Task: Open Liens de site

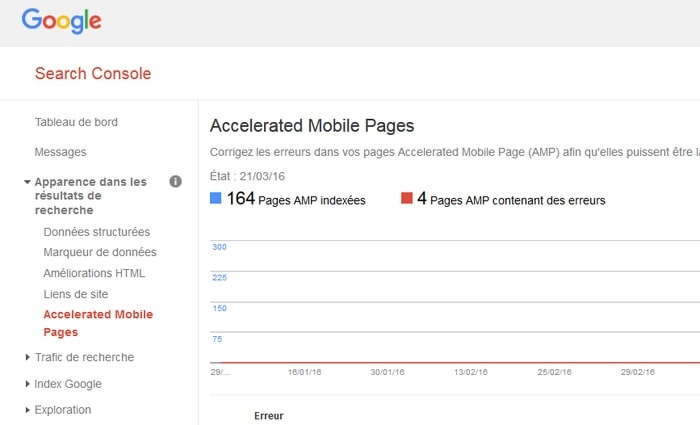Action: (x=75, y=294)
